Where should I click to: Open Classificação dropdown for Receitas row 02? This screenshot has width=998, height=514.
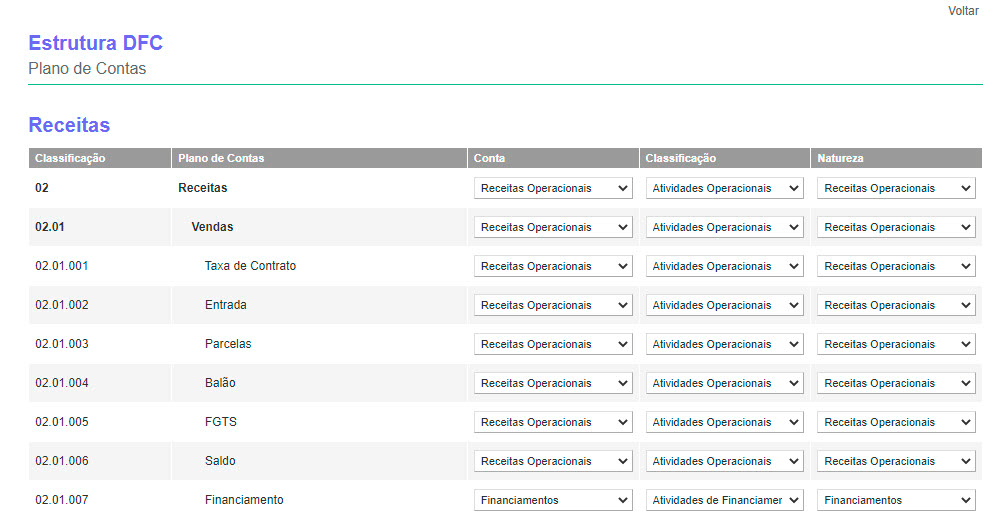point(724,188)
